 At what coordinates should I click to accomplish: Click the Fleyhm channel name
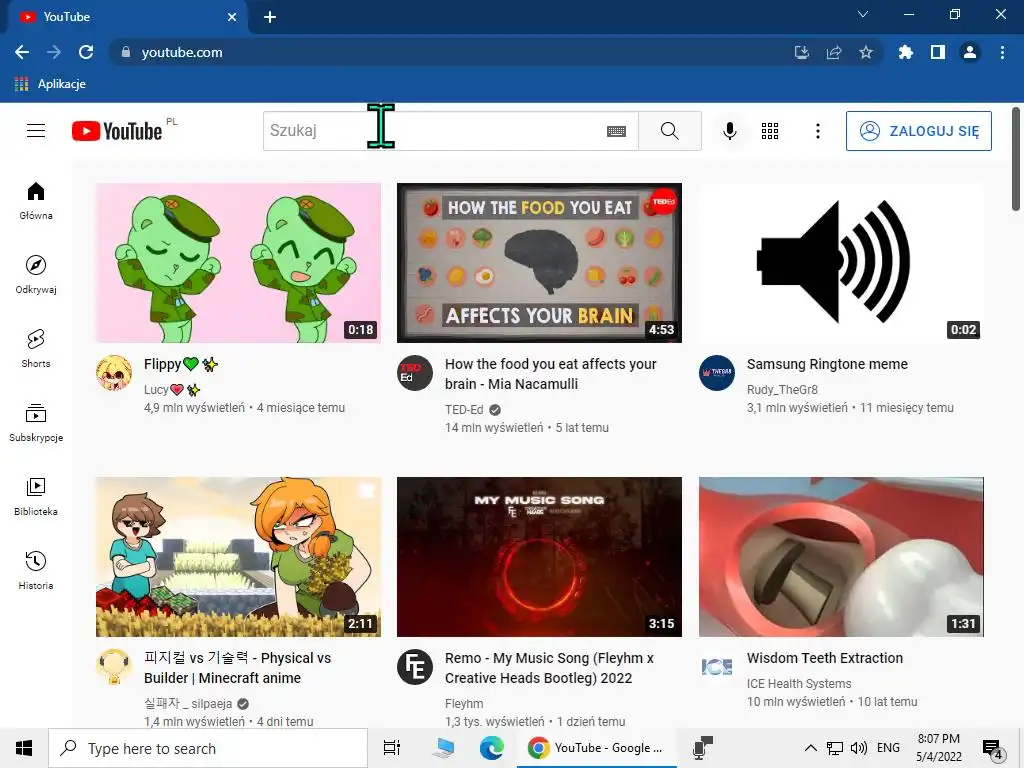coord(464,703)
